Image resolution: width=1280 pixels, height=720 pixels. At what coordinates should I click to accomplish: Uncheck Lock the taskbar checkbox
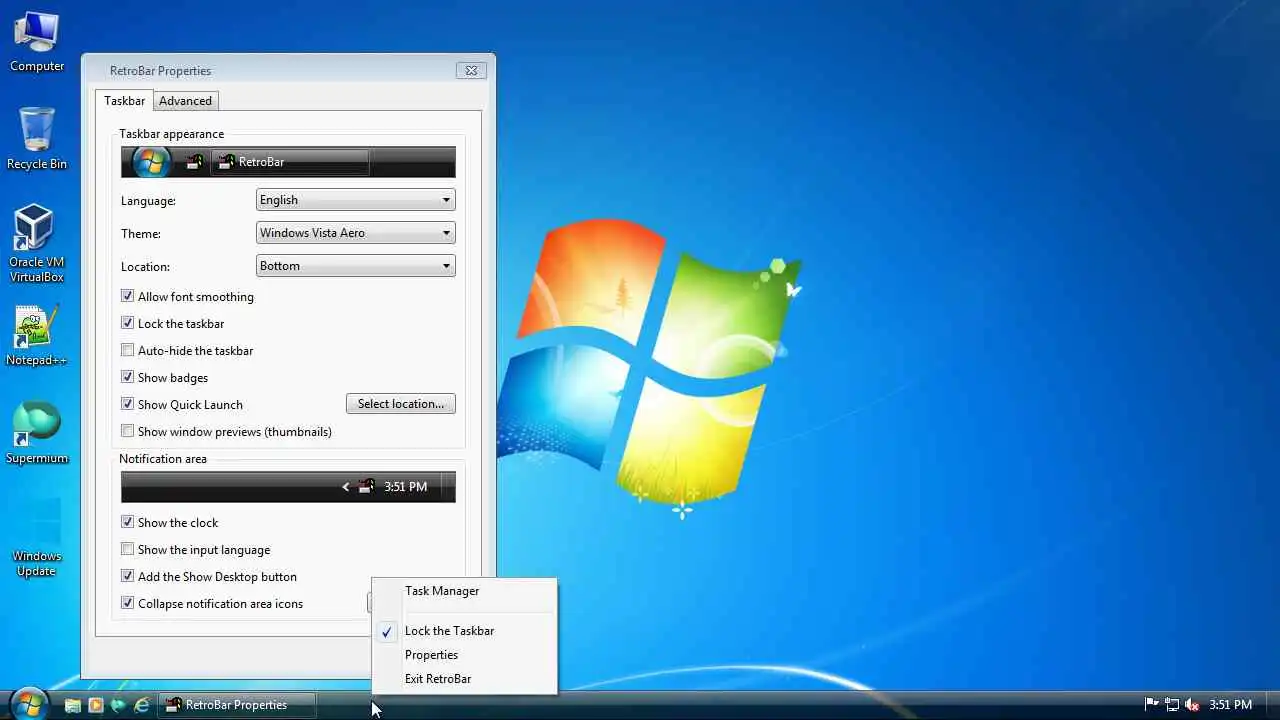tap(127, 323)
